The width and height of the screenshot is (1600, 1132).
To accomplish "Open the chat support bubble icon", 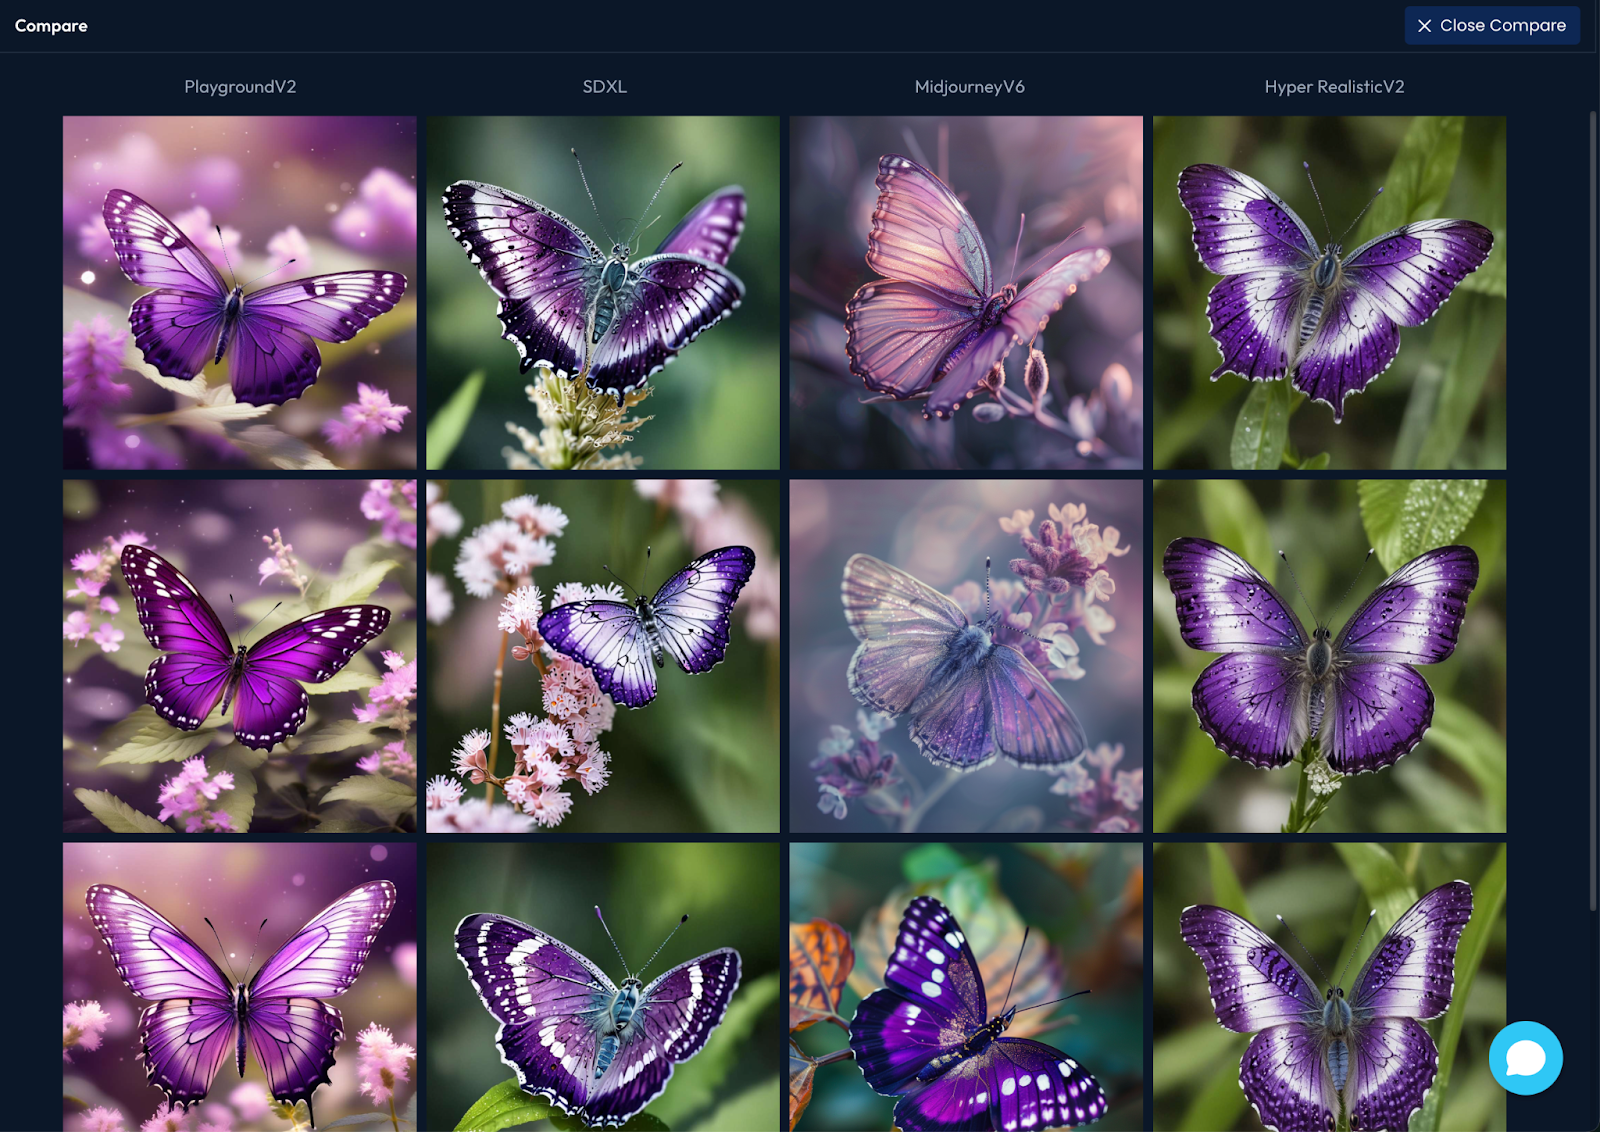I will pyautogui.click(x=1525, y=1057).
